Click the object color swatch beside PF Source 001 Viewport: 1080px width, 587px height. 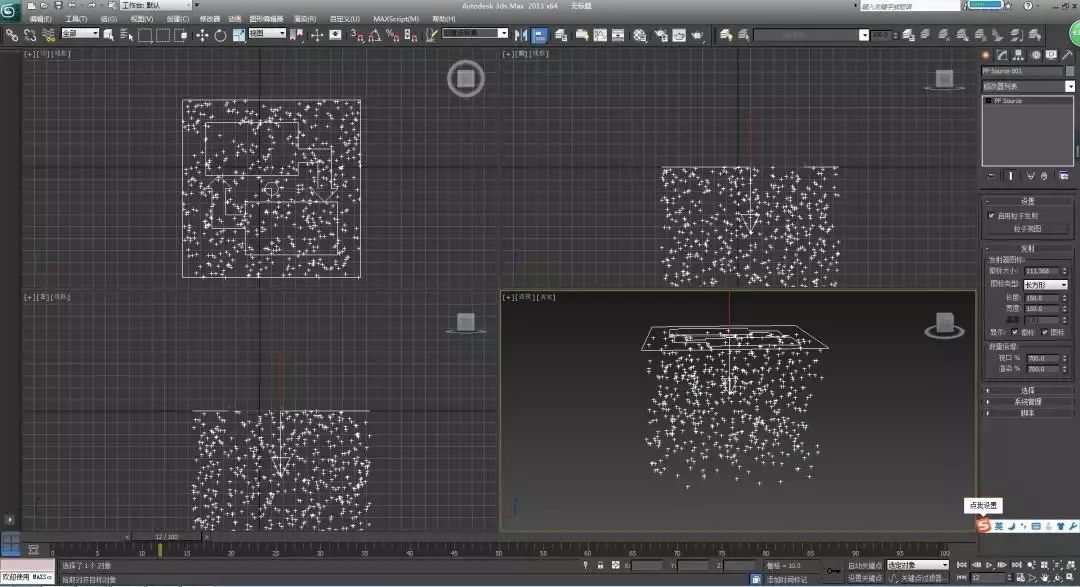[1070, 71]
